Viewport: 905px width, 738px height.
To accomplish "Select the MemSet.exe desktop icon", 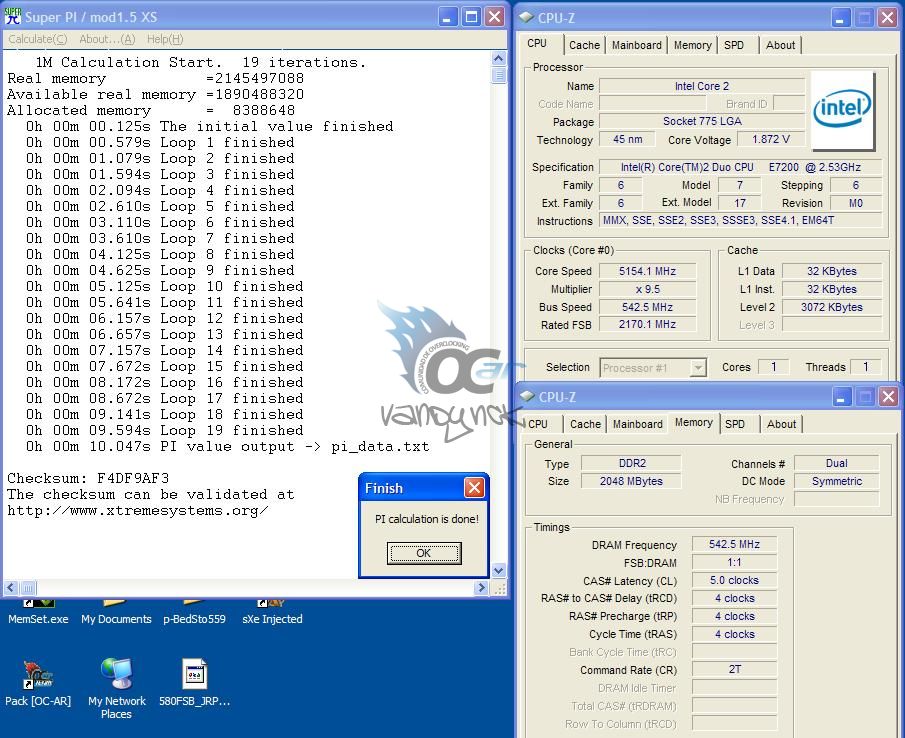I will coord(38,613).
